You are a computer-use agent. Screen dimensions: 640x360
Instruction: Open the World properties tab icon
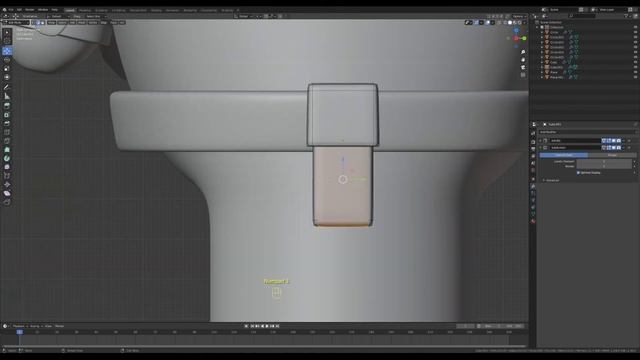pyautogui.click(x=533, y=171)
